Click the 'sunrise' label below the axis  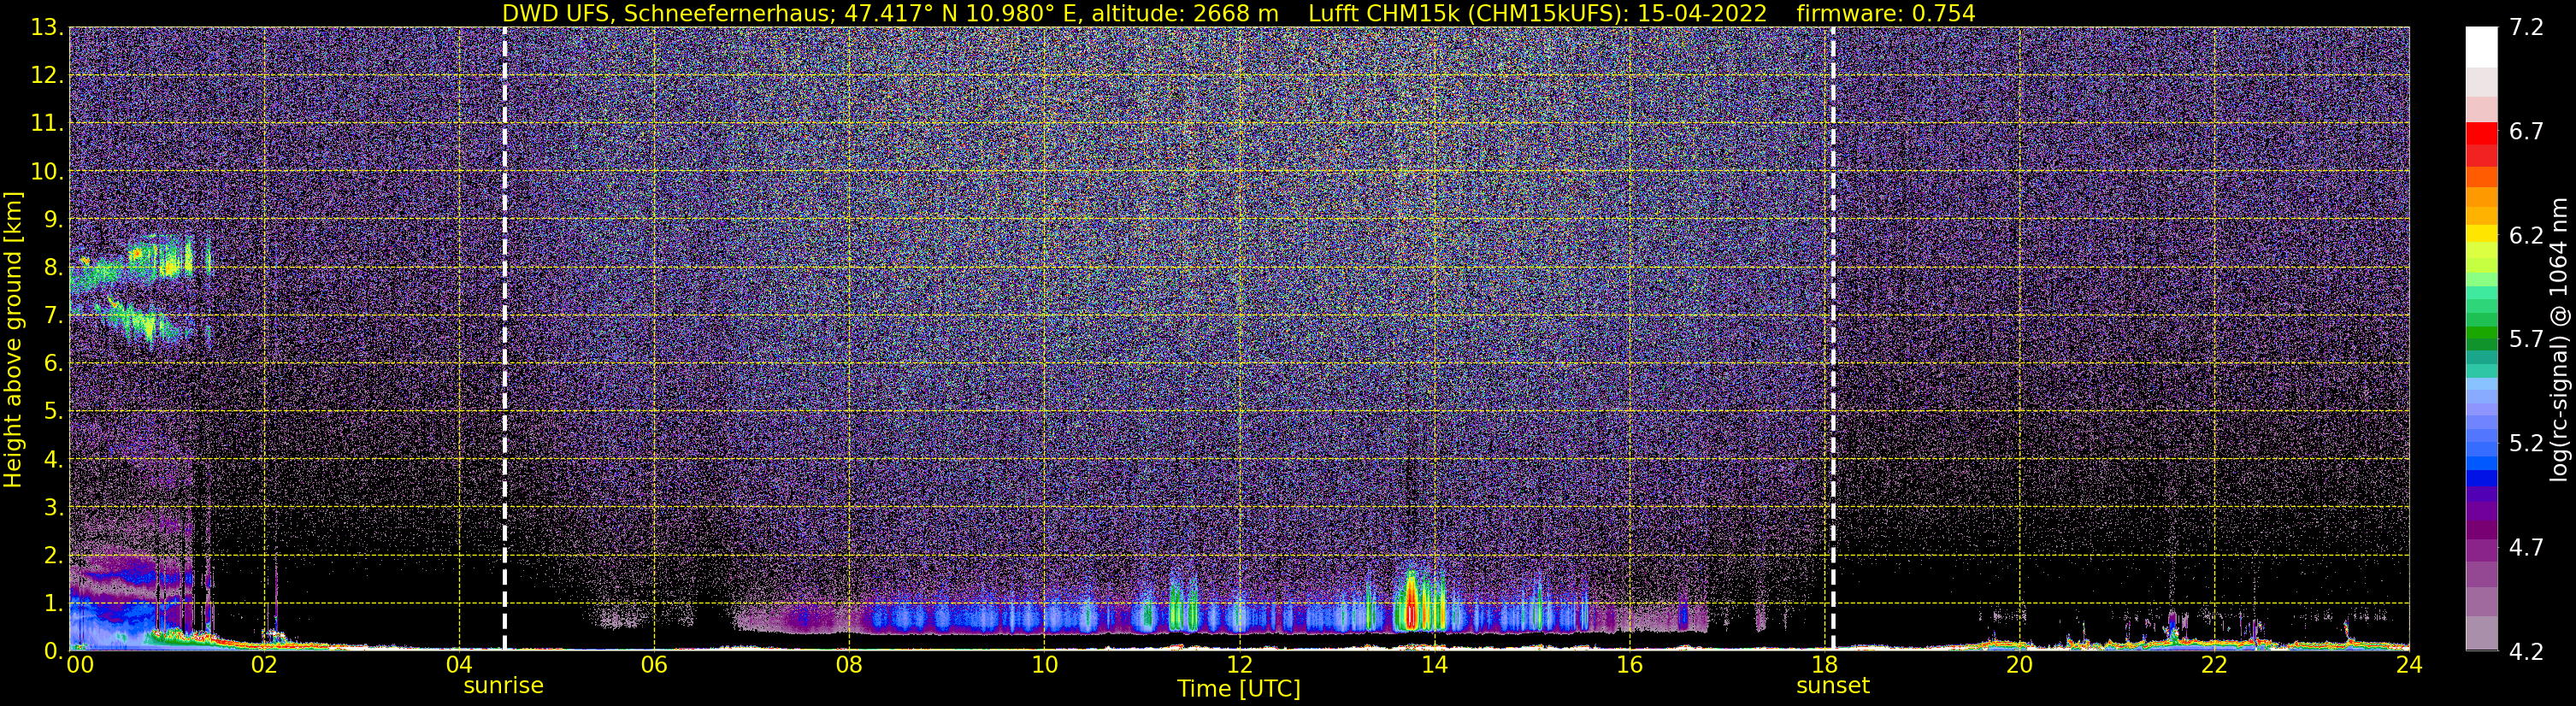503,686
